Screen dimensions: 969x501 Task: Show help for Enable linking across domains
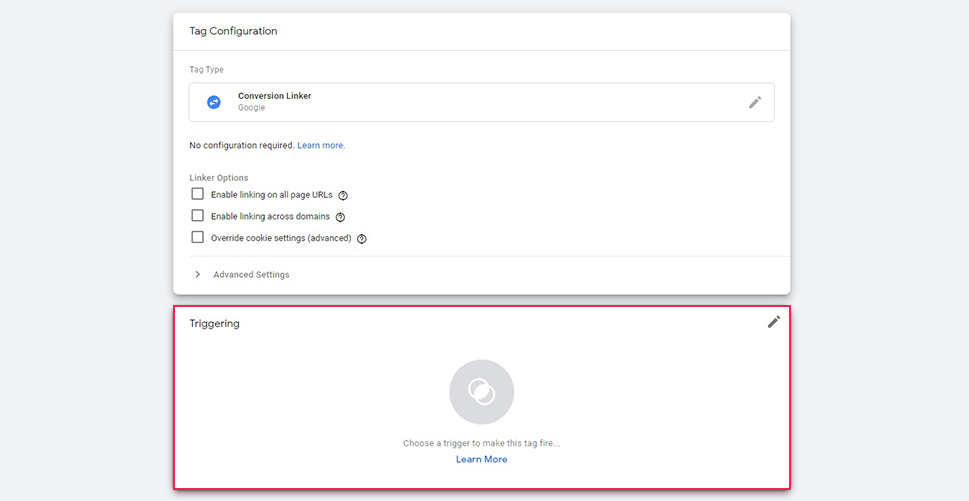point(340,217)
